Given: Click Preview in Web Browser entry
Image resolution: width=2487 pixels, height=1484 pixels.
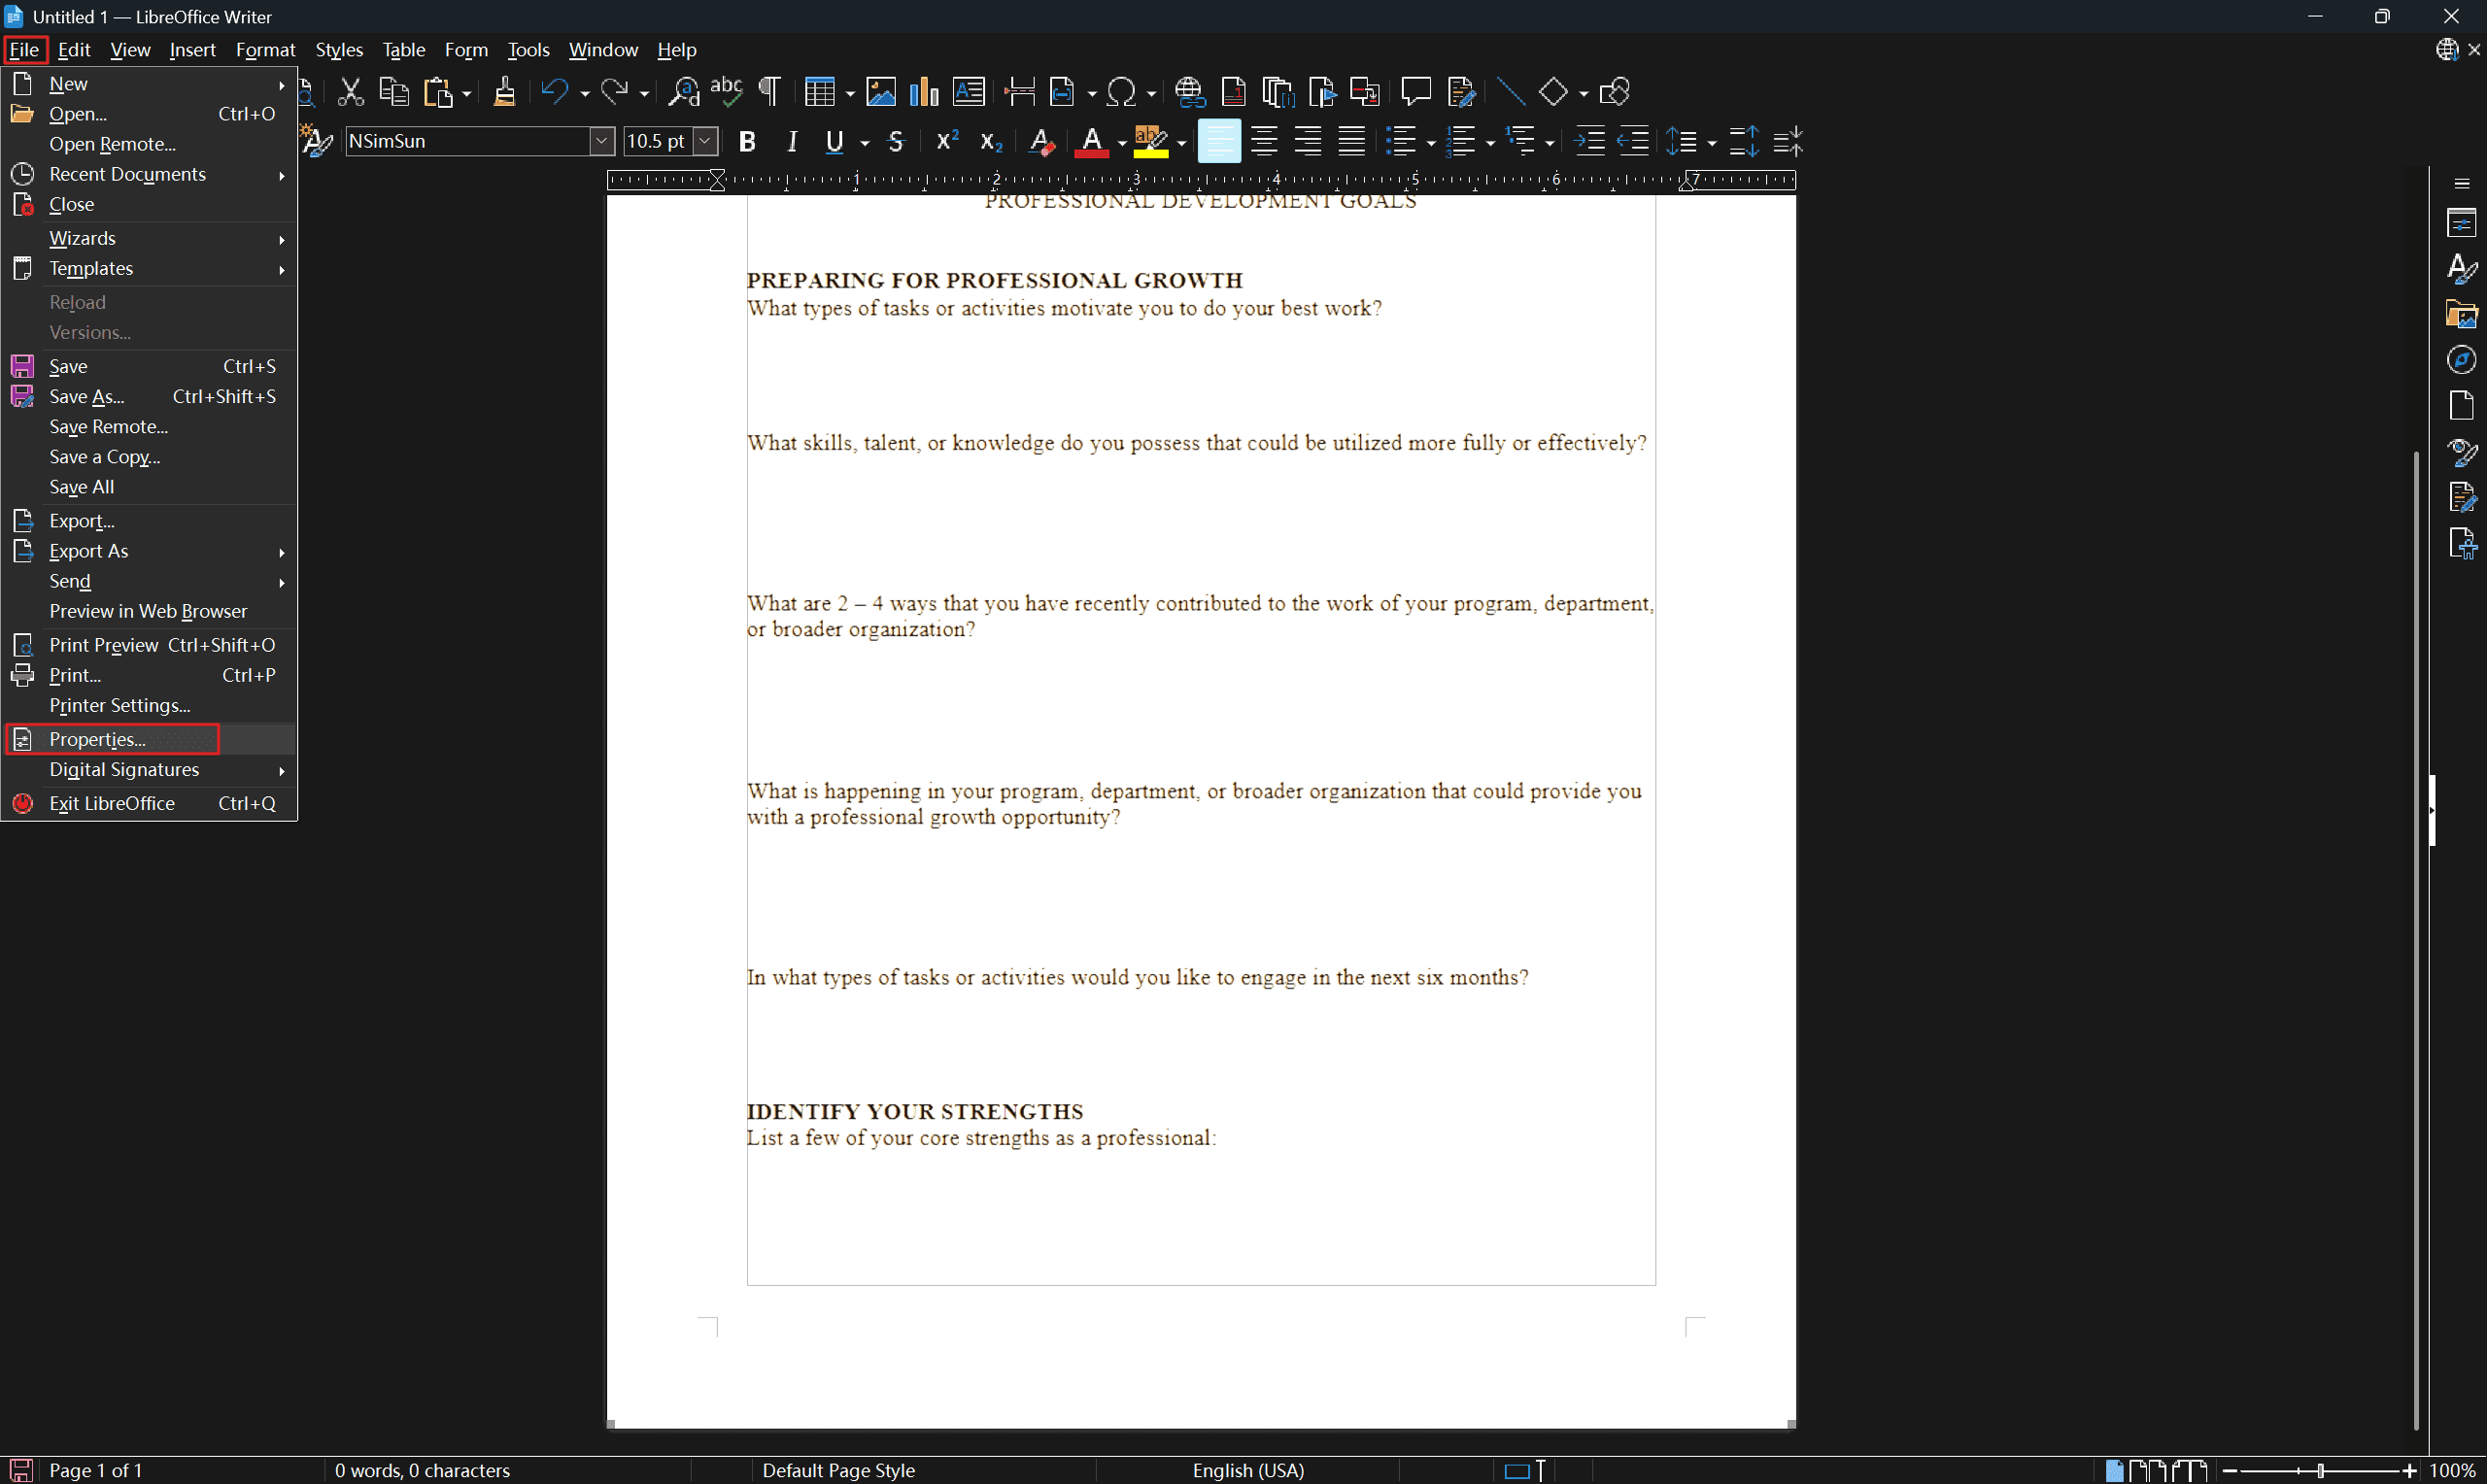Looking at the screenshot, I should pyautogui.click(x=150, y=612).
